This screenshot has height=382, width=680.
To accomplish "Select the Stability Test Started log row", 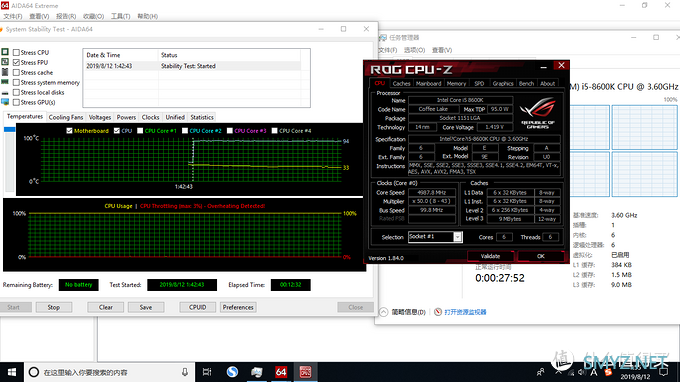I will point(193,66).
